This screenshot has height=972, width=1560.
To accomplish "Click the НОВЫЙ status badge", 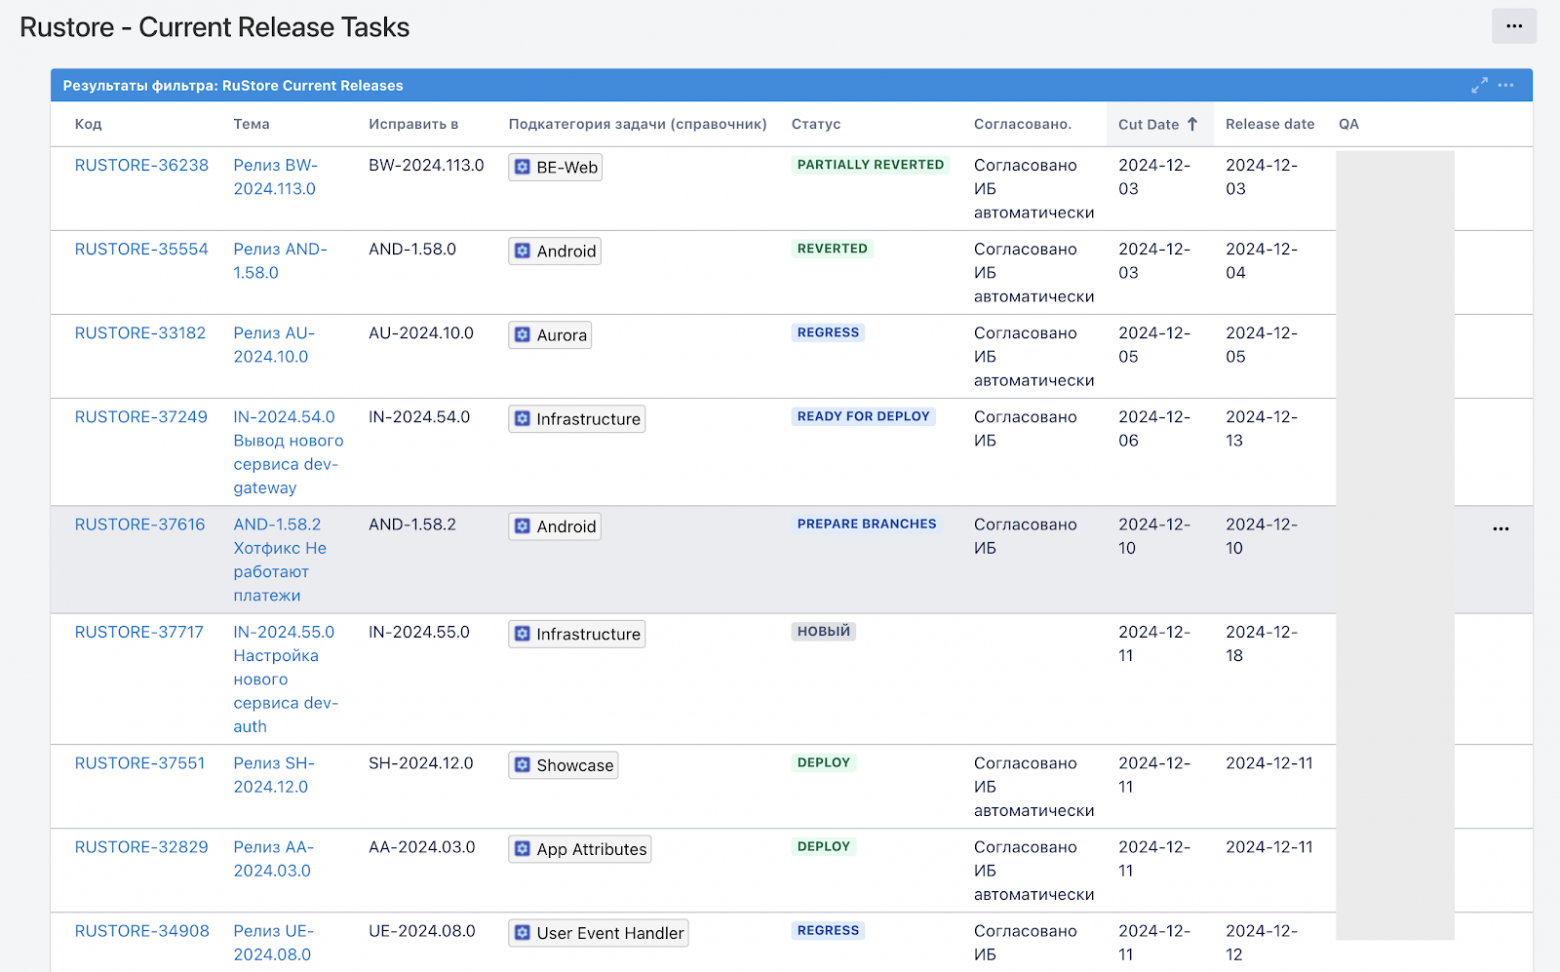I will click(x=823, y=632).
